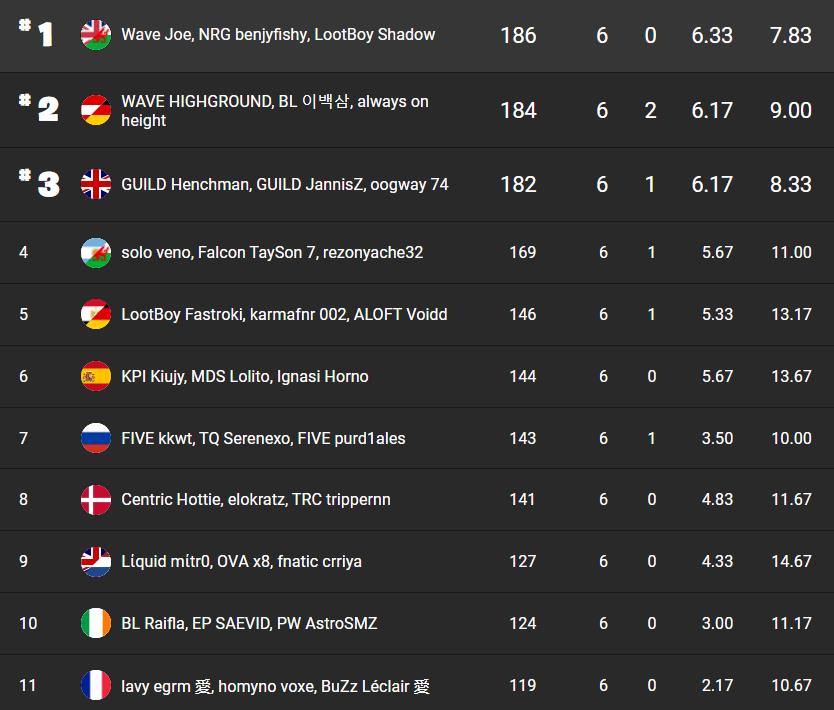Click the flag icon beside Wave Joe's team
834x710 pixels.
tap(96, 35)
